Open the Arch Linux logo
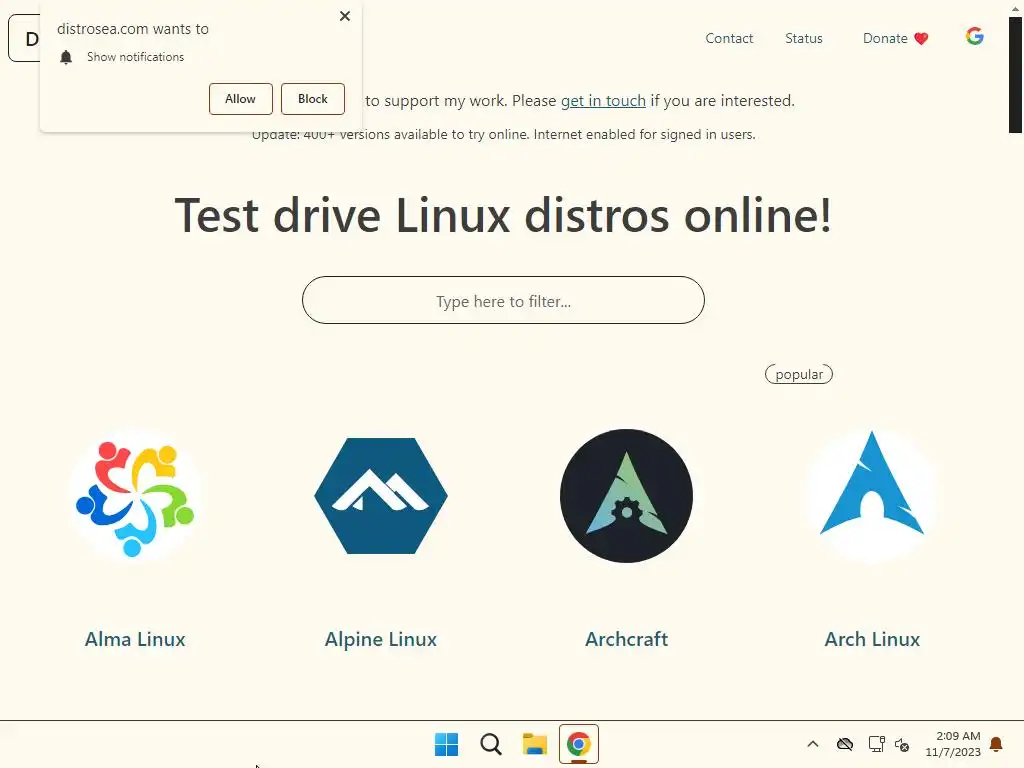The image size is (1024, 768). tap(872, 496)
